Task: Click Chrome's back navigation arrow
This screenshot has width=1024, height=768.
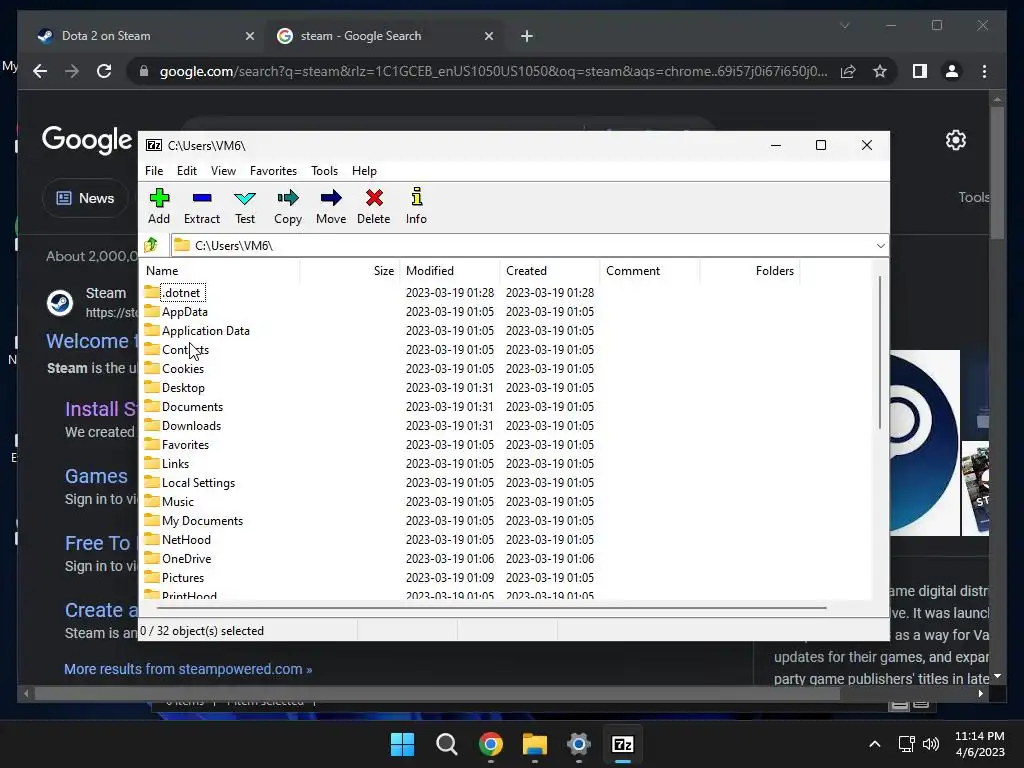Action: point(40,71)
